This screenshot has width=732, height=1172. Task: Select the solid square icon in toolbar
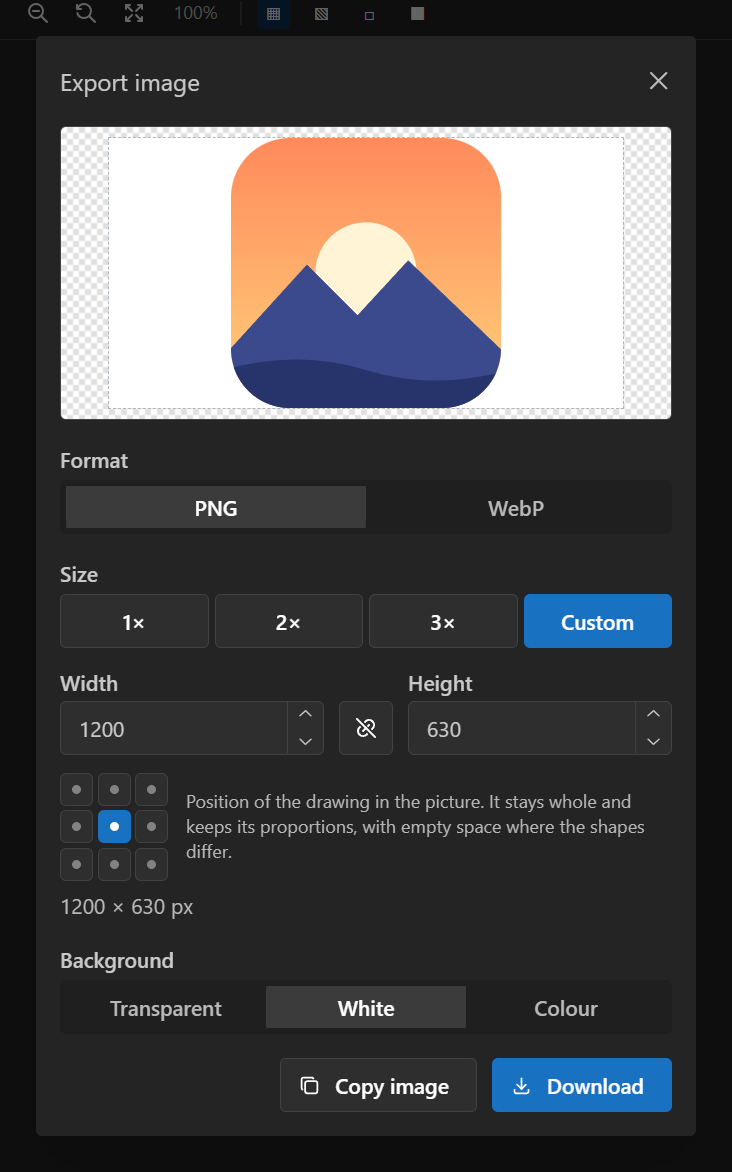coord(417,13)
